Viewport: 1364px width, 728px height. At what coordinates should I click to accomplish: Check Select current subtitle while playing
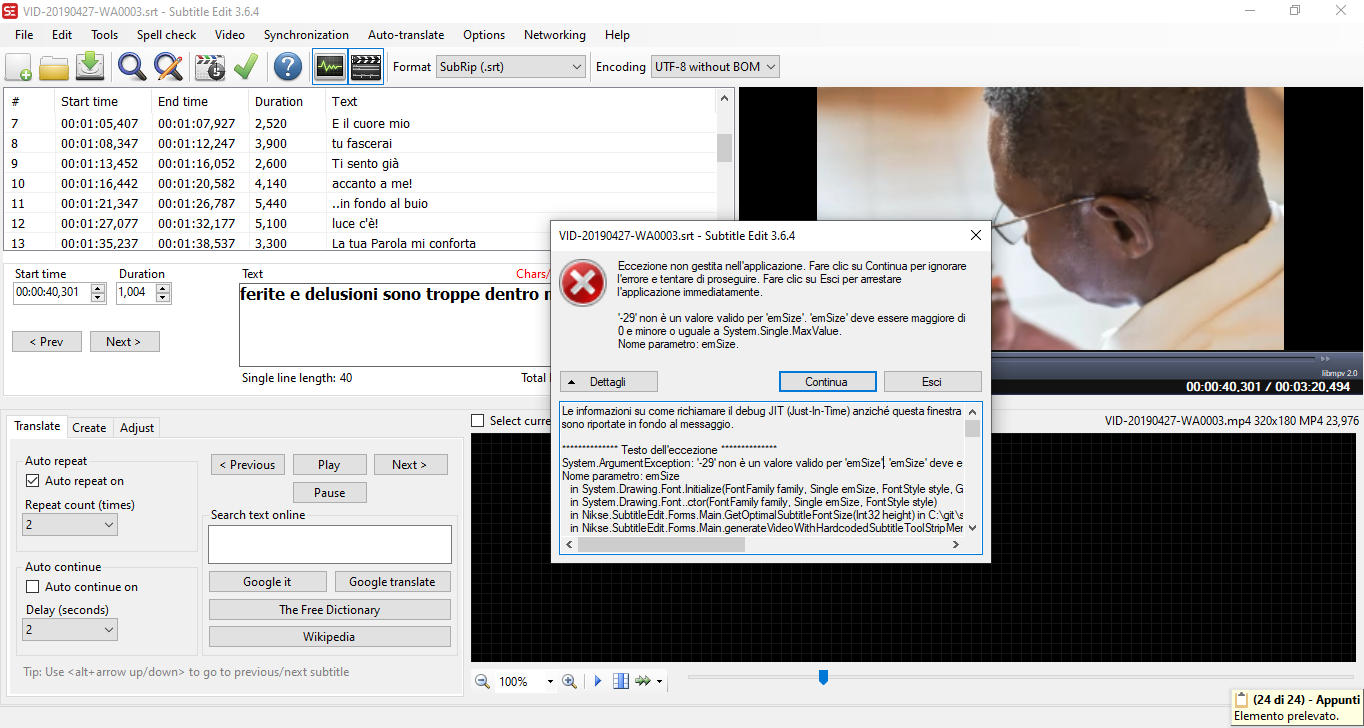click(477, 419)
